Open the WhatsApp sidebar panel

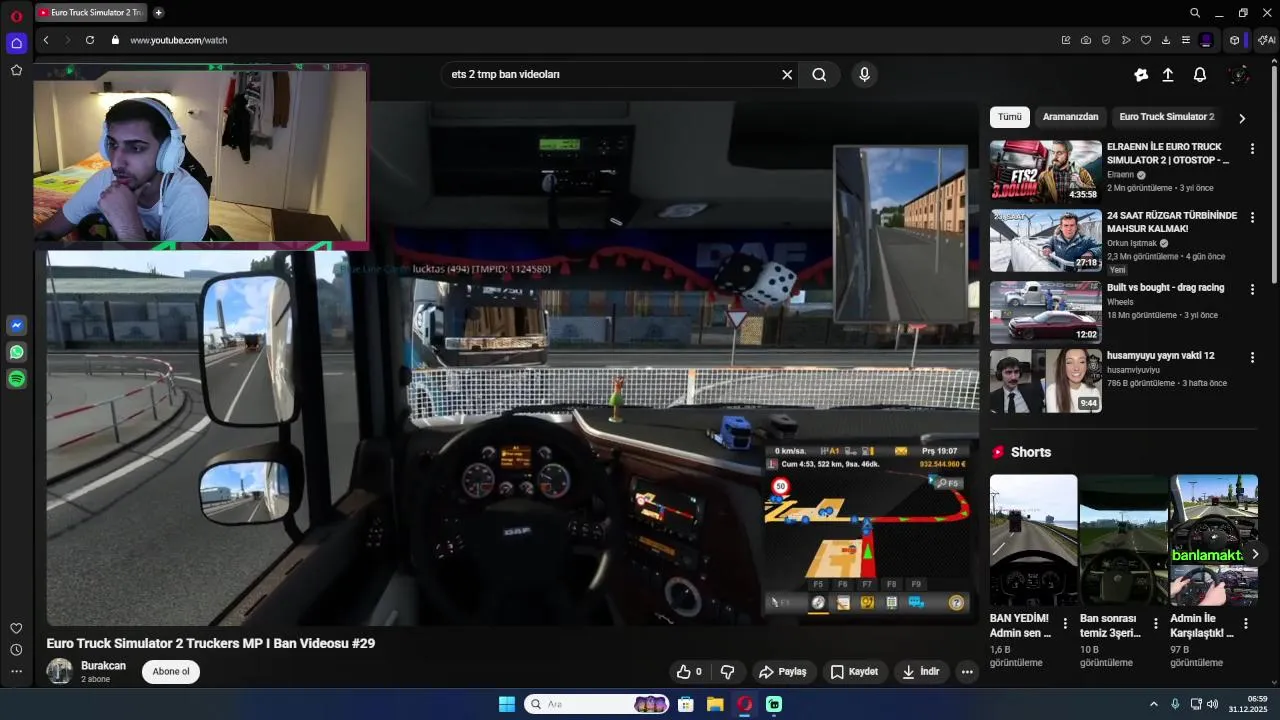coord(16,352)
